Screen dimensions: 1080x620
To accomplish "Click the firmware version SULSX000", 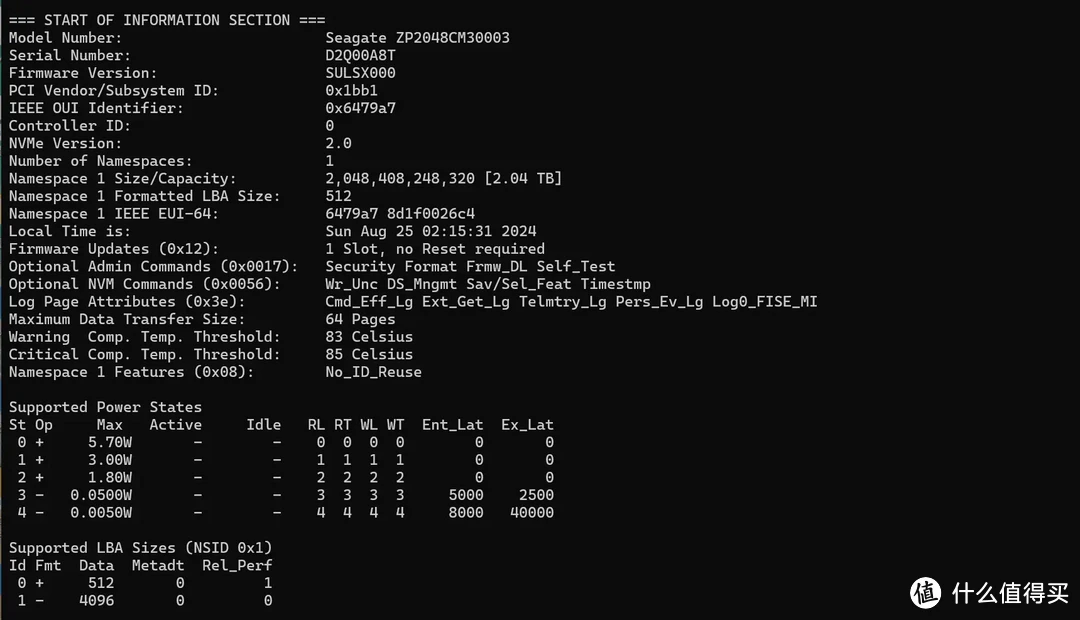I will pos(360,73).
